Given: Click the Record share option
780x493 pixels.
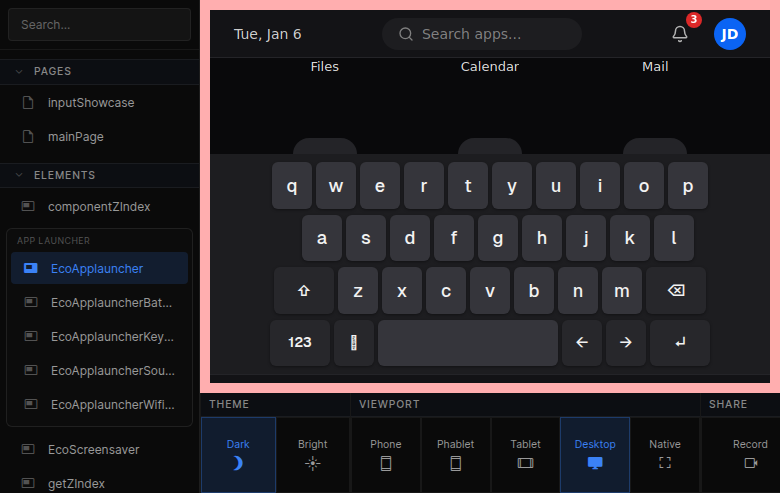Looking at the screenshot, I should click(750, 454).
